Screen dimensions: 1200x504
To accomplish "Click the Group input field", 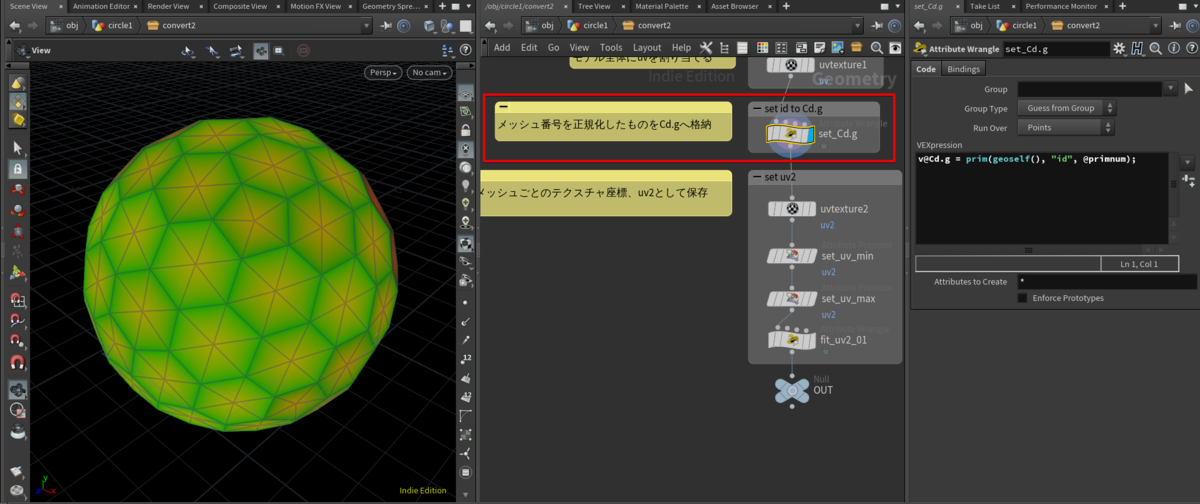I will click(x=1090, y=88).
